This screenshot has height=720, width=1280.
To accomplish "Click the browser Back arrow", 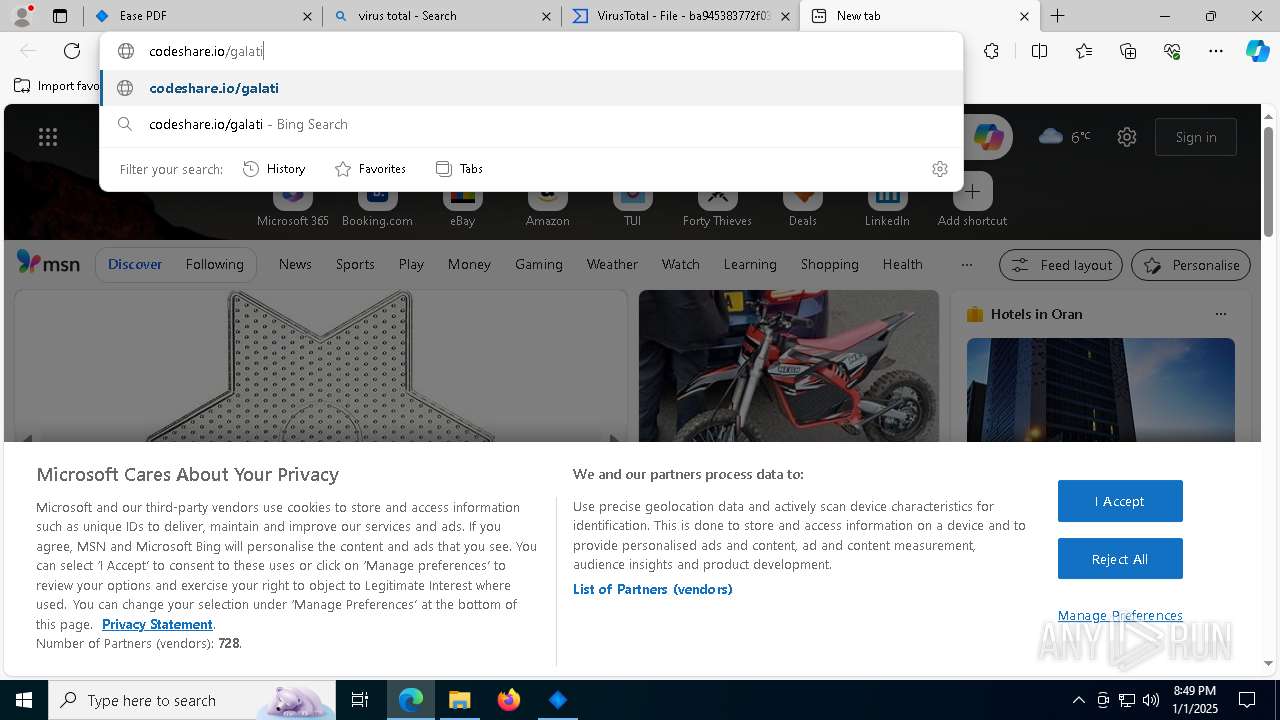I will pos(28,51).
